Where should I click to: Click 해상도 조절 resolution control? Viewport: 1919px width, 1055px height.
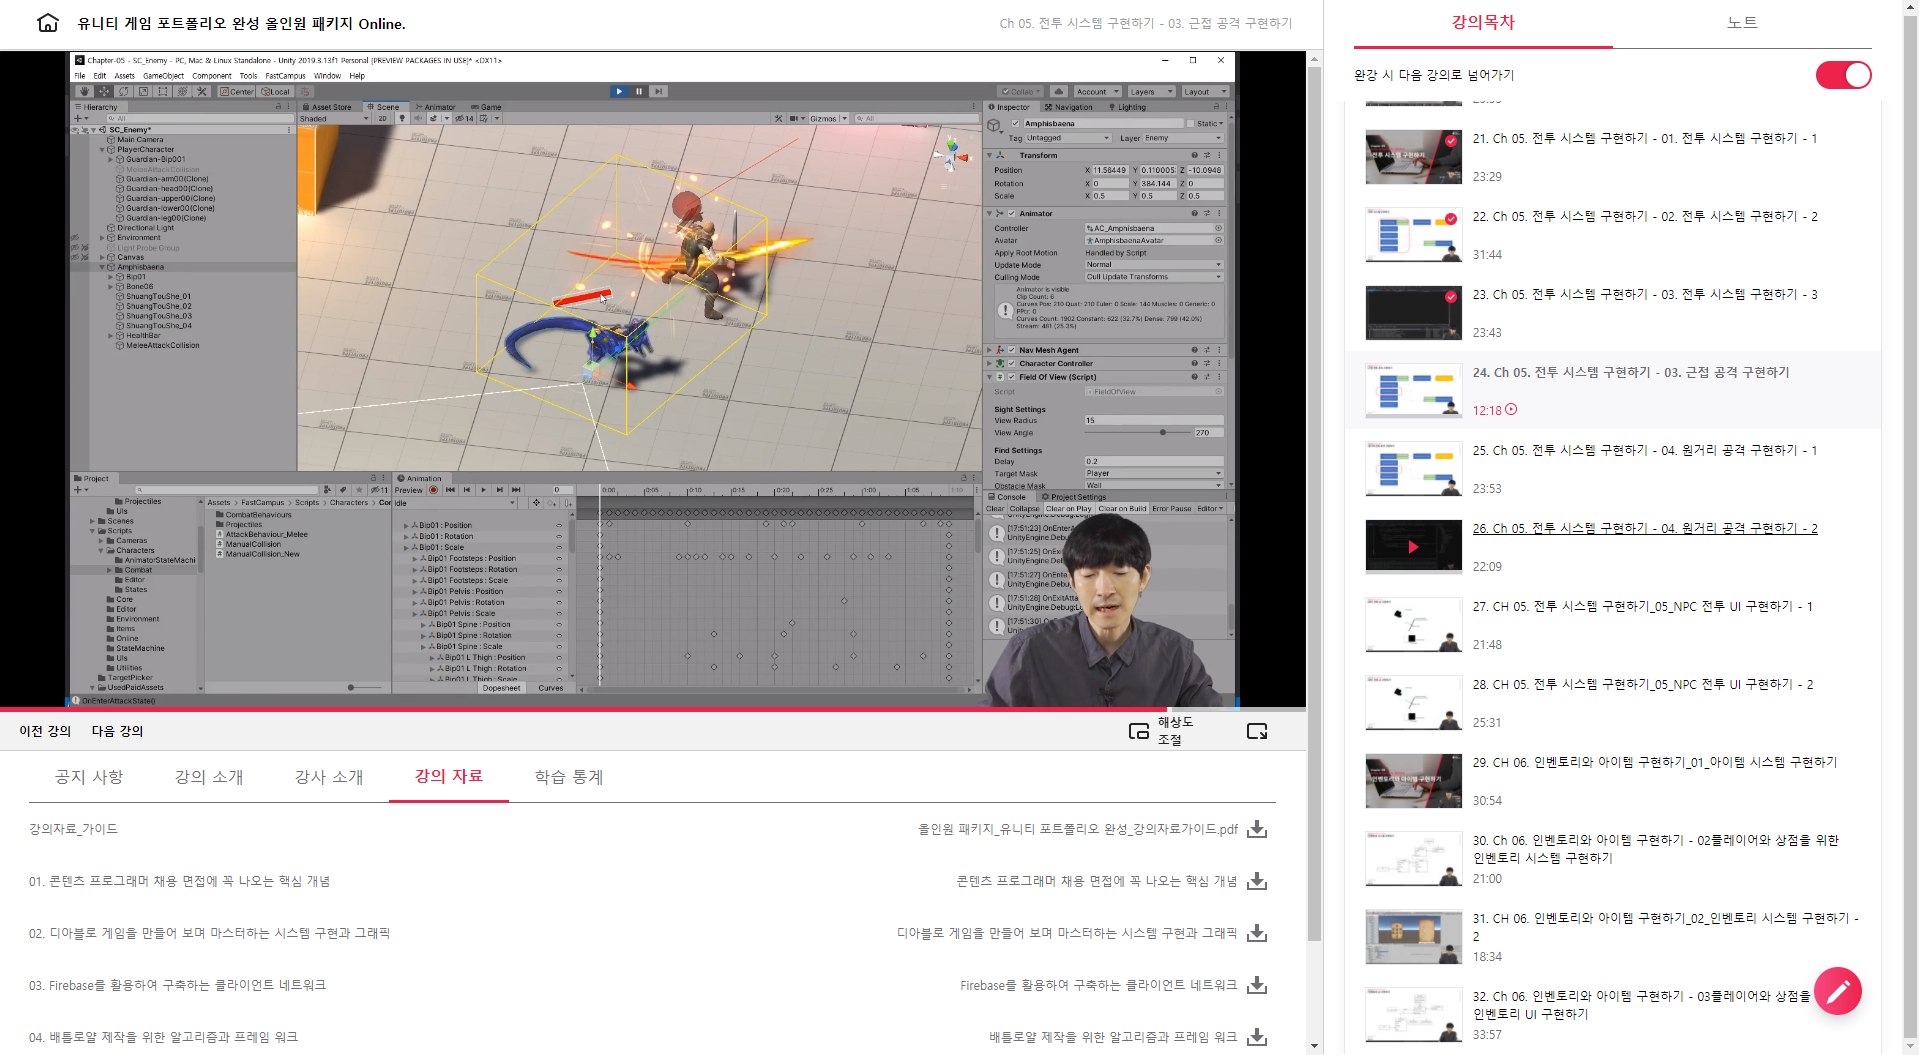(1175, 731)
